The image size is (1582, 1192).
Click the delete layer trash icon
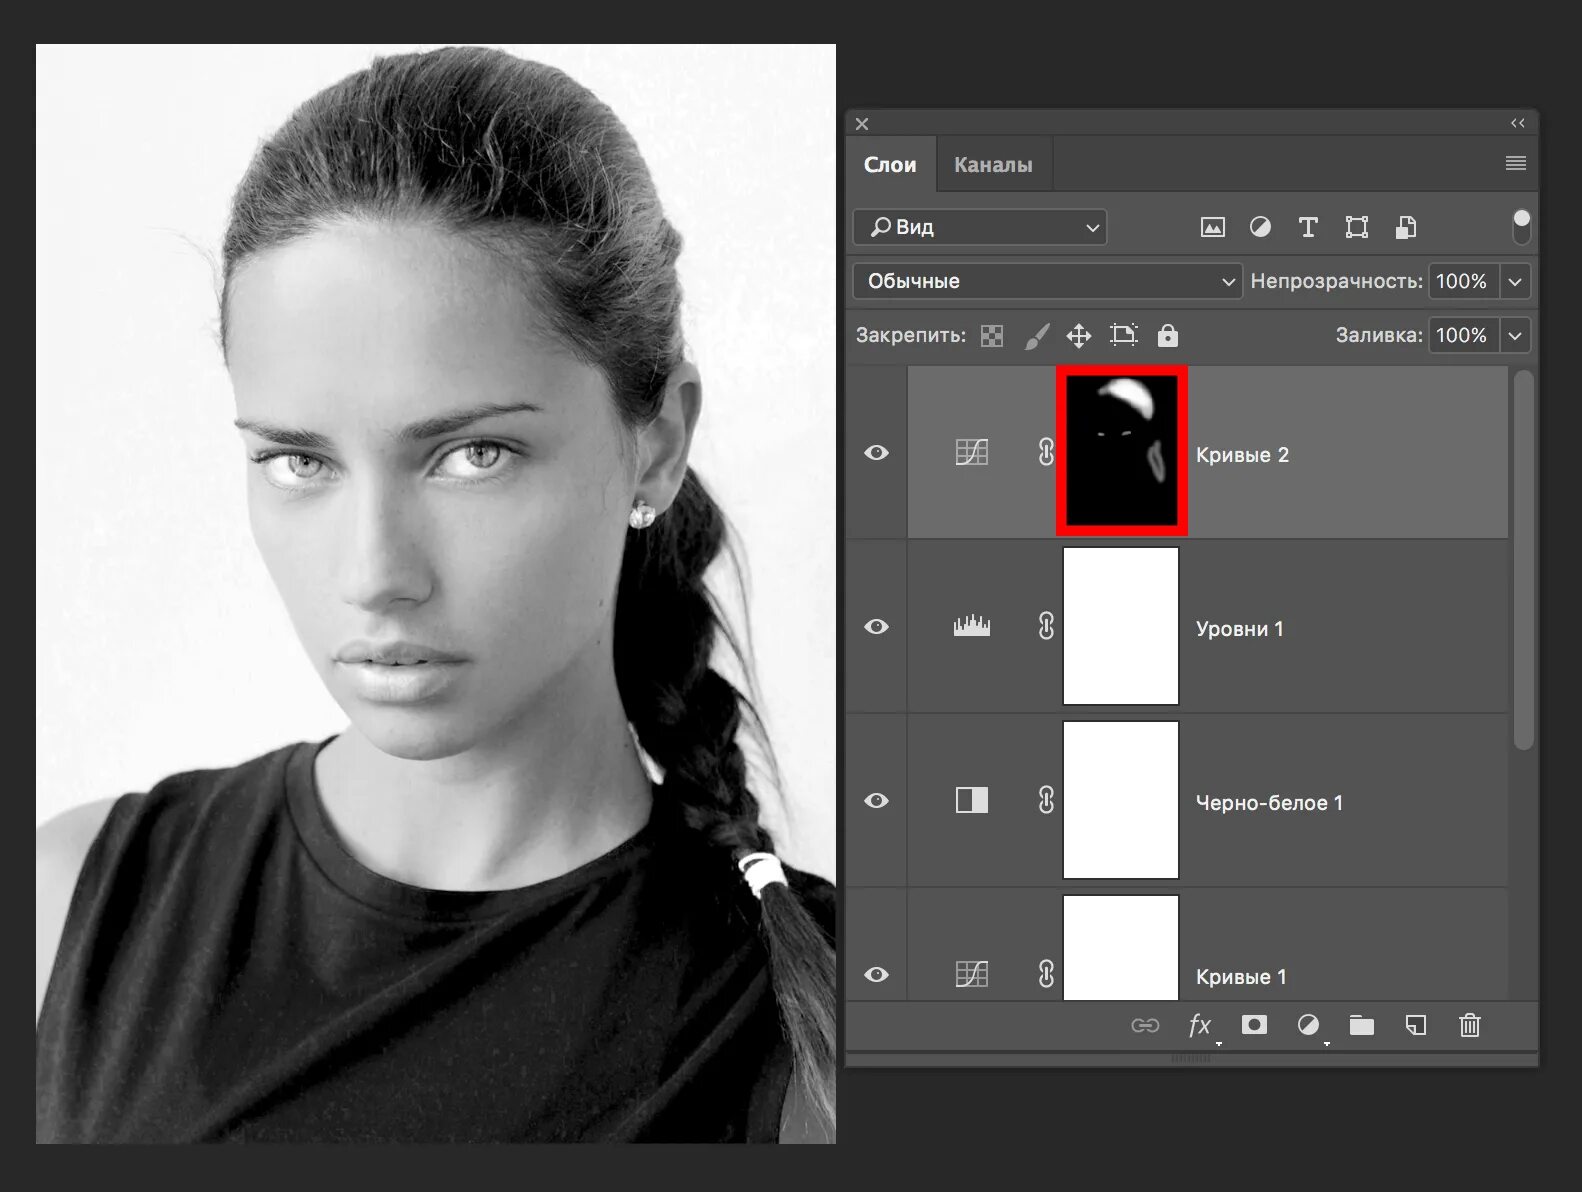1469,1025
